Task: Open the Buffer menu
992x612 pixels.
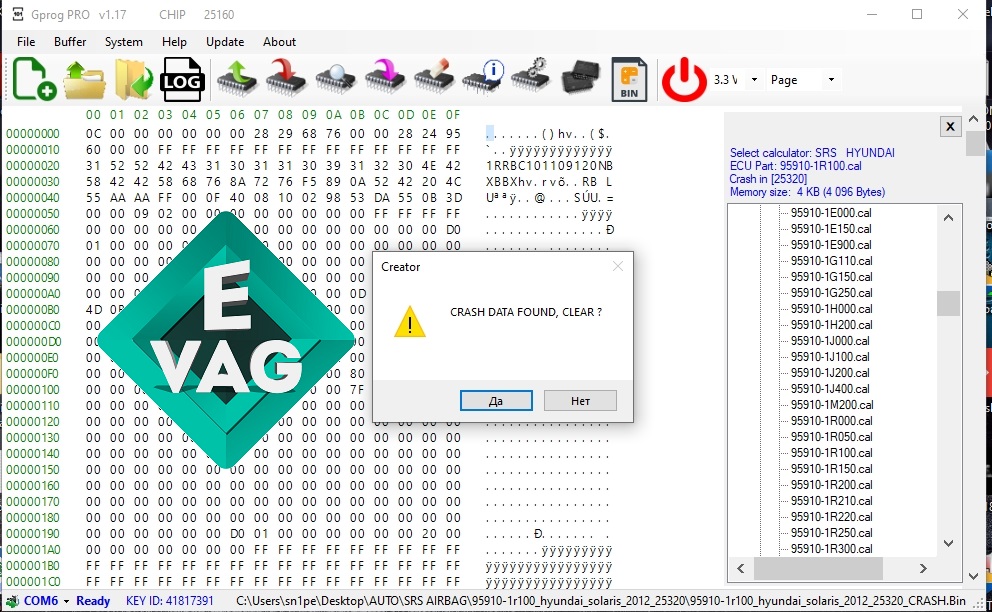Action: (70, 42)
